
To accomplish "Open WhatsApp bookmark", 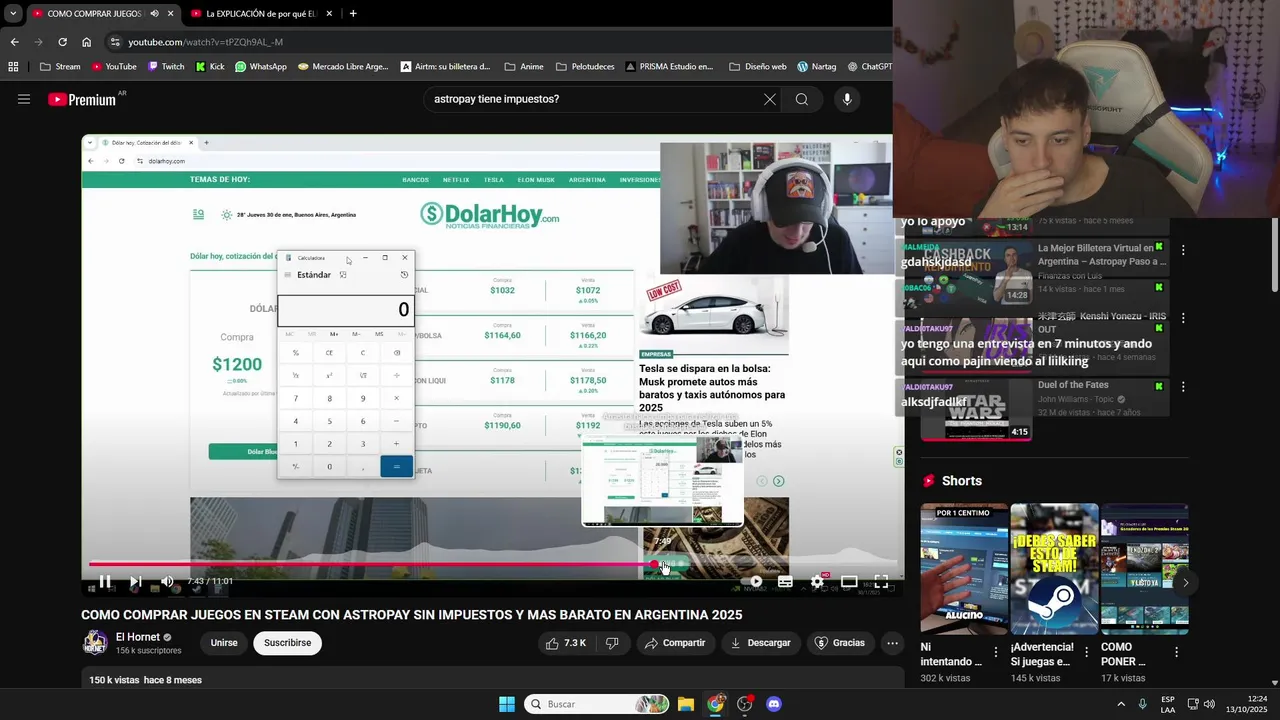I will [260, 67].
